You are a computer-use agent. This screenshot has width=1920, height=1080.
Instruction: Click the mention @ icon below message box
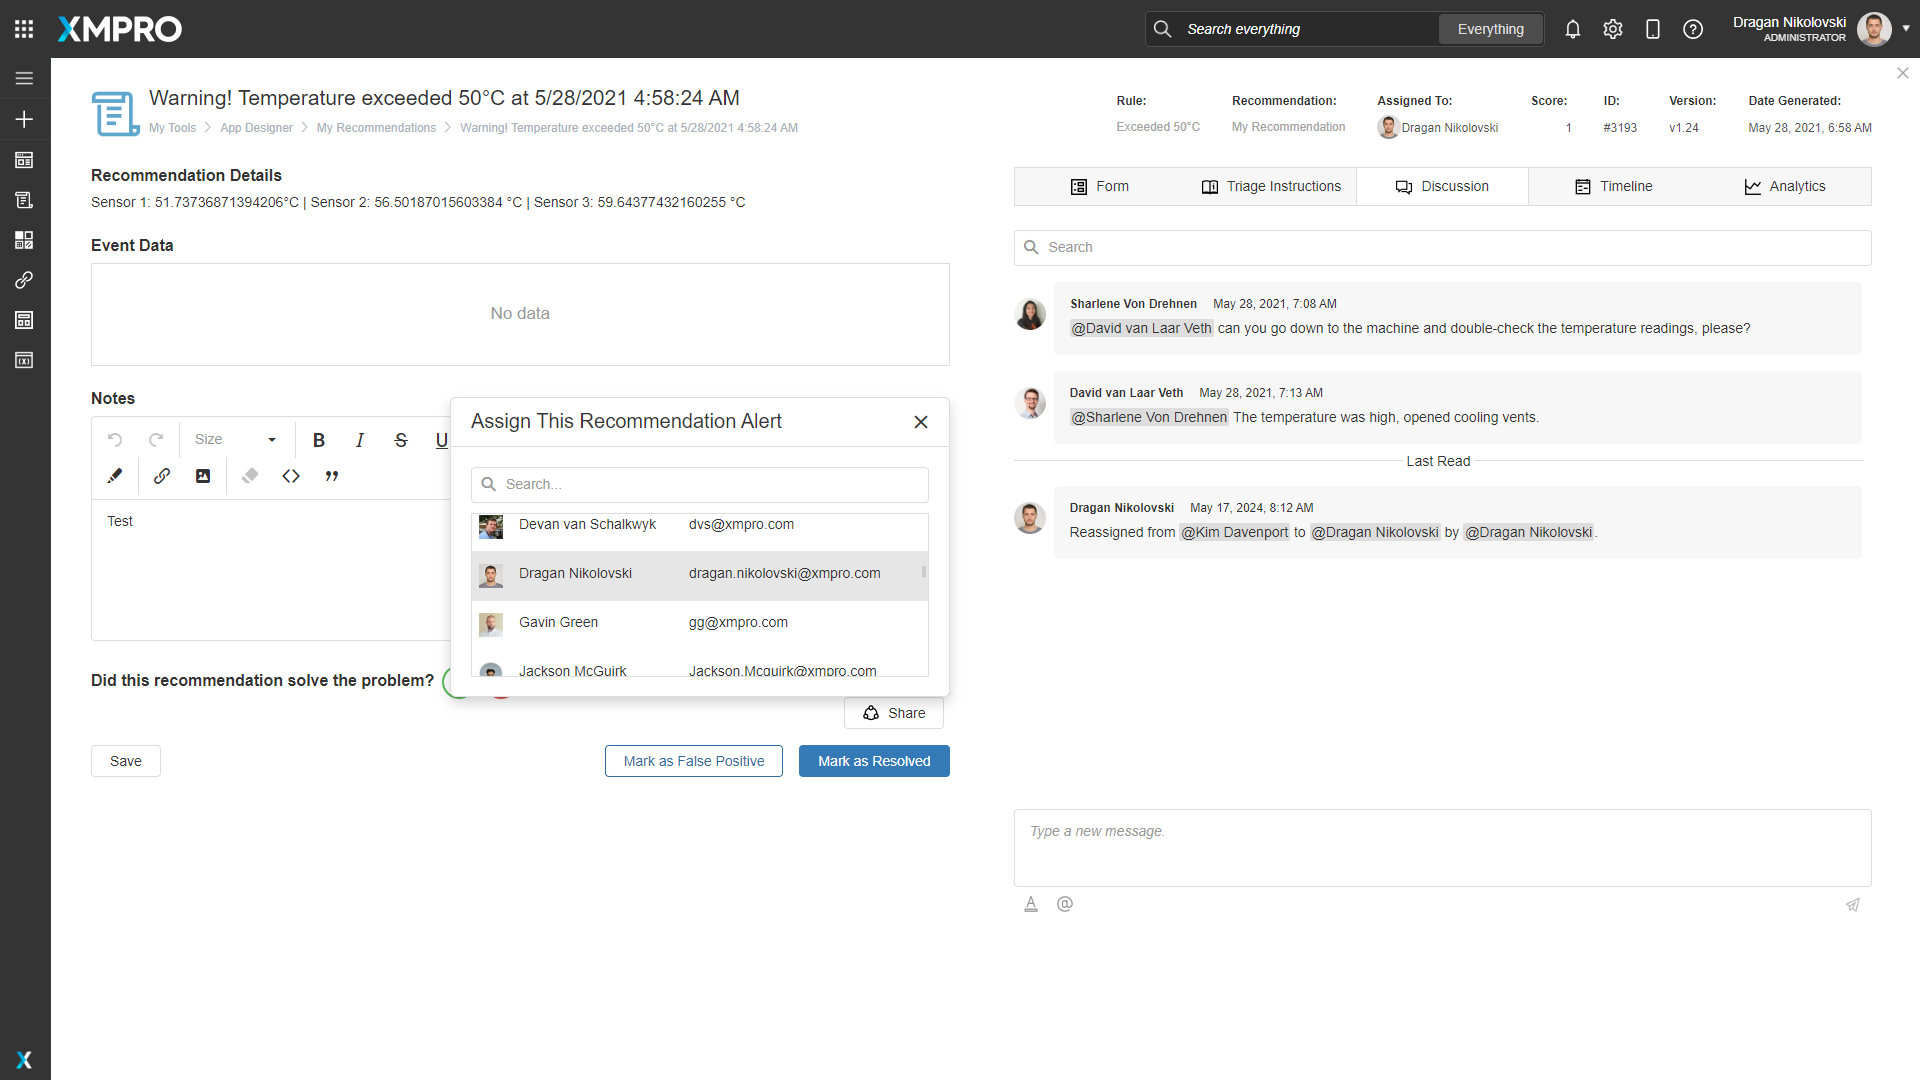click(1065, 904)
